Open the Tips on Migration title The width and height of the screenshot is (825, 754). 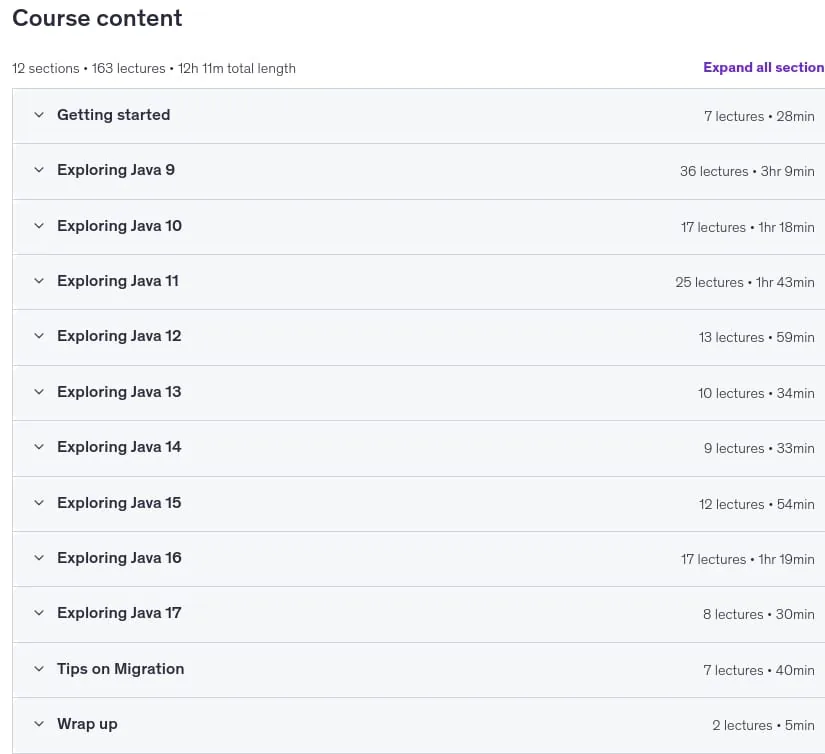pos(120,669)
